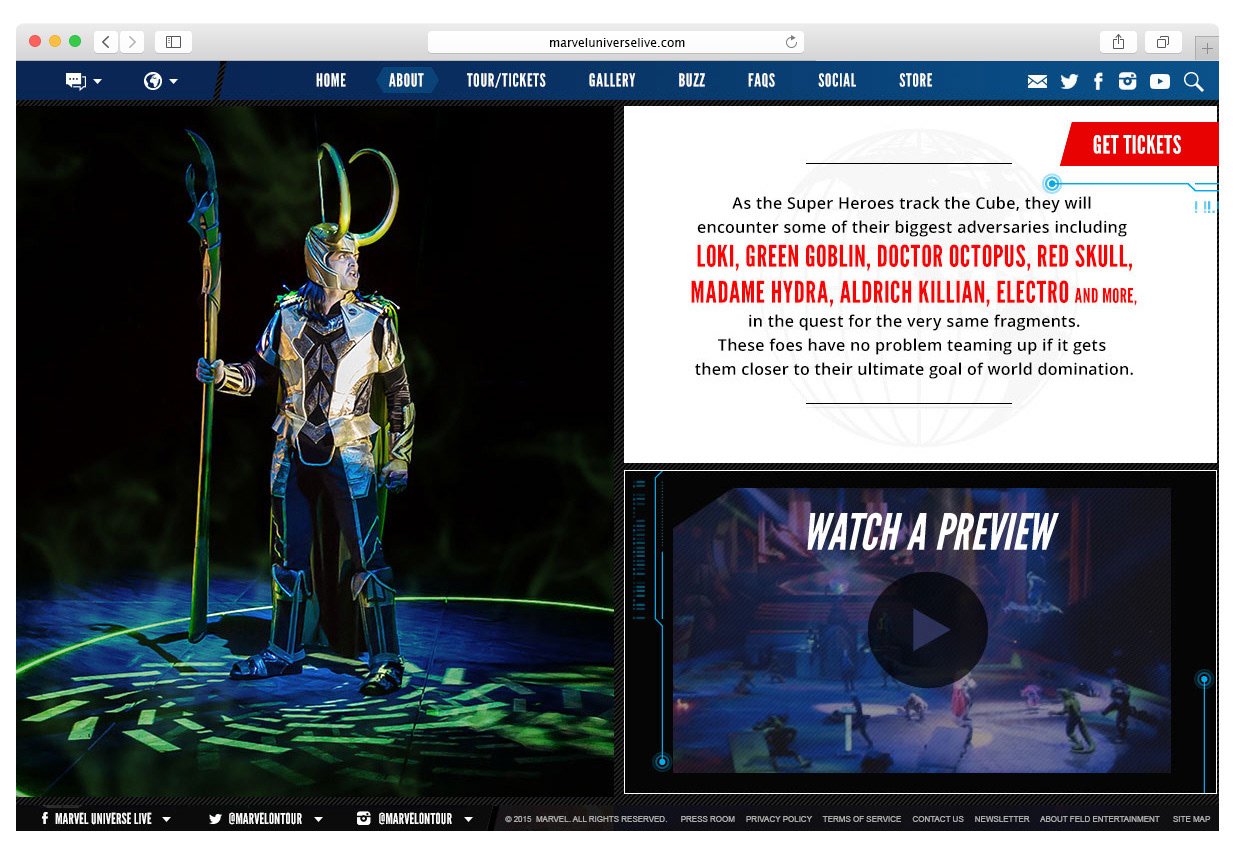Open the TOUR/TICKETS menu item
This screenshot has width=1241, height=853.
pyautogui.click(x=506, y=81)
